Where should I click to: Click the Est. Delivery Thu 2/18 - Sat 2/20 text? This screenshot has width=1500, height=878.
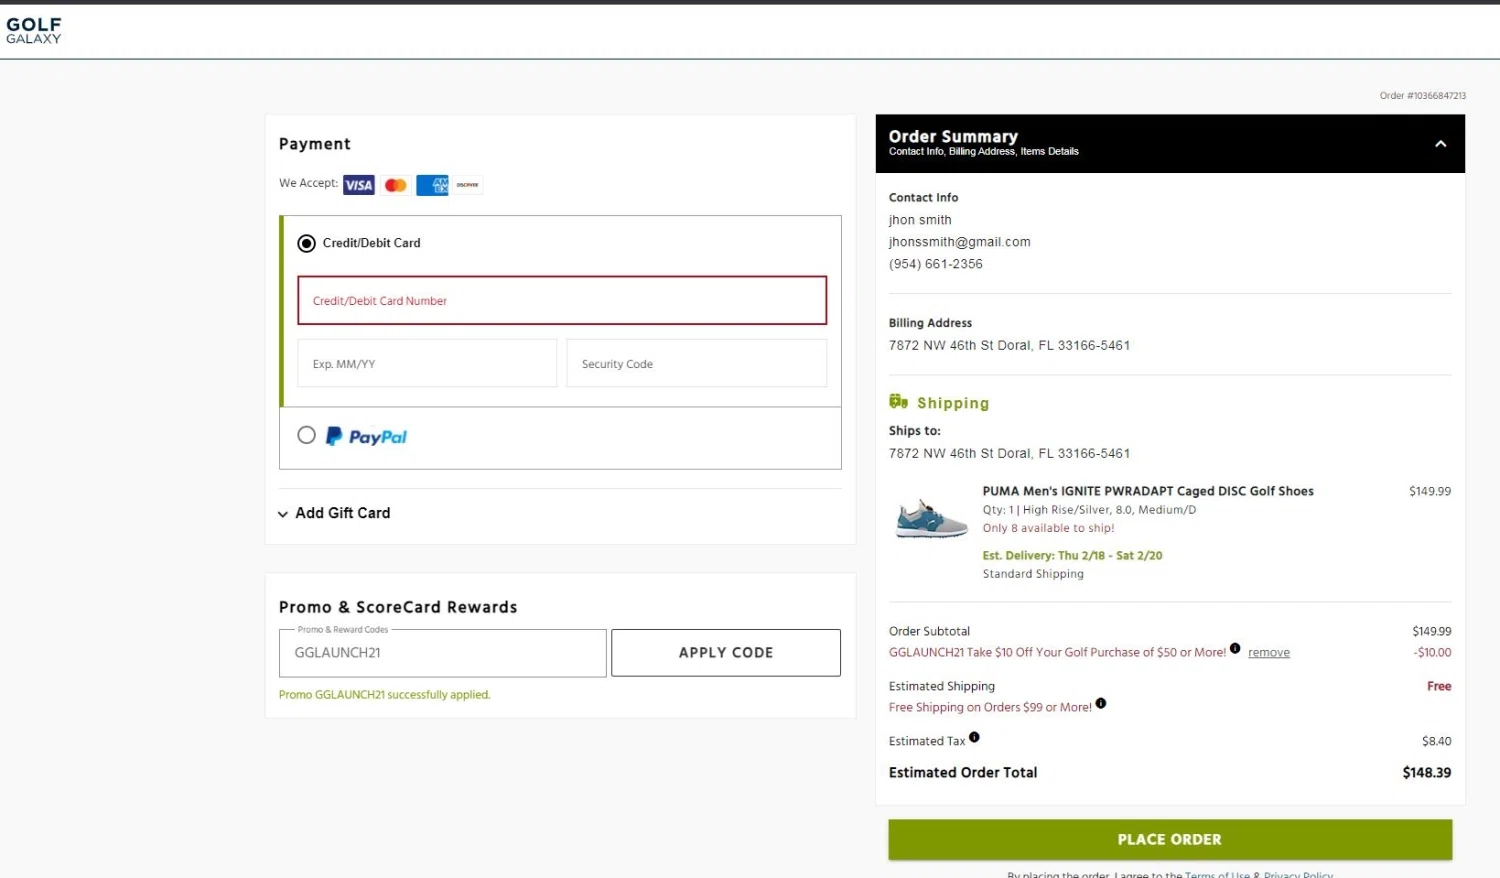click(x=1073, y=556)
